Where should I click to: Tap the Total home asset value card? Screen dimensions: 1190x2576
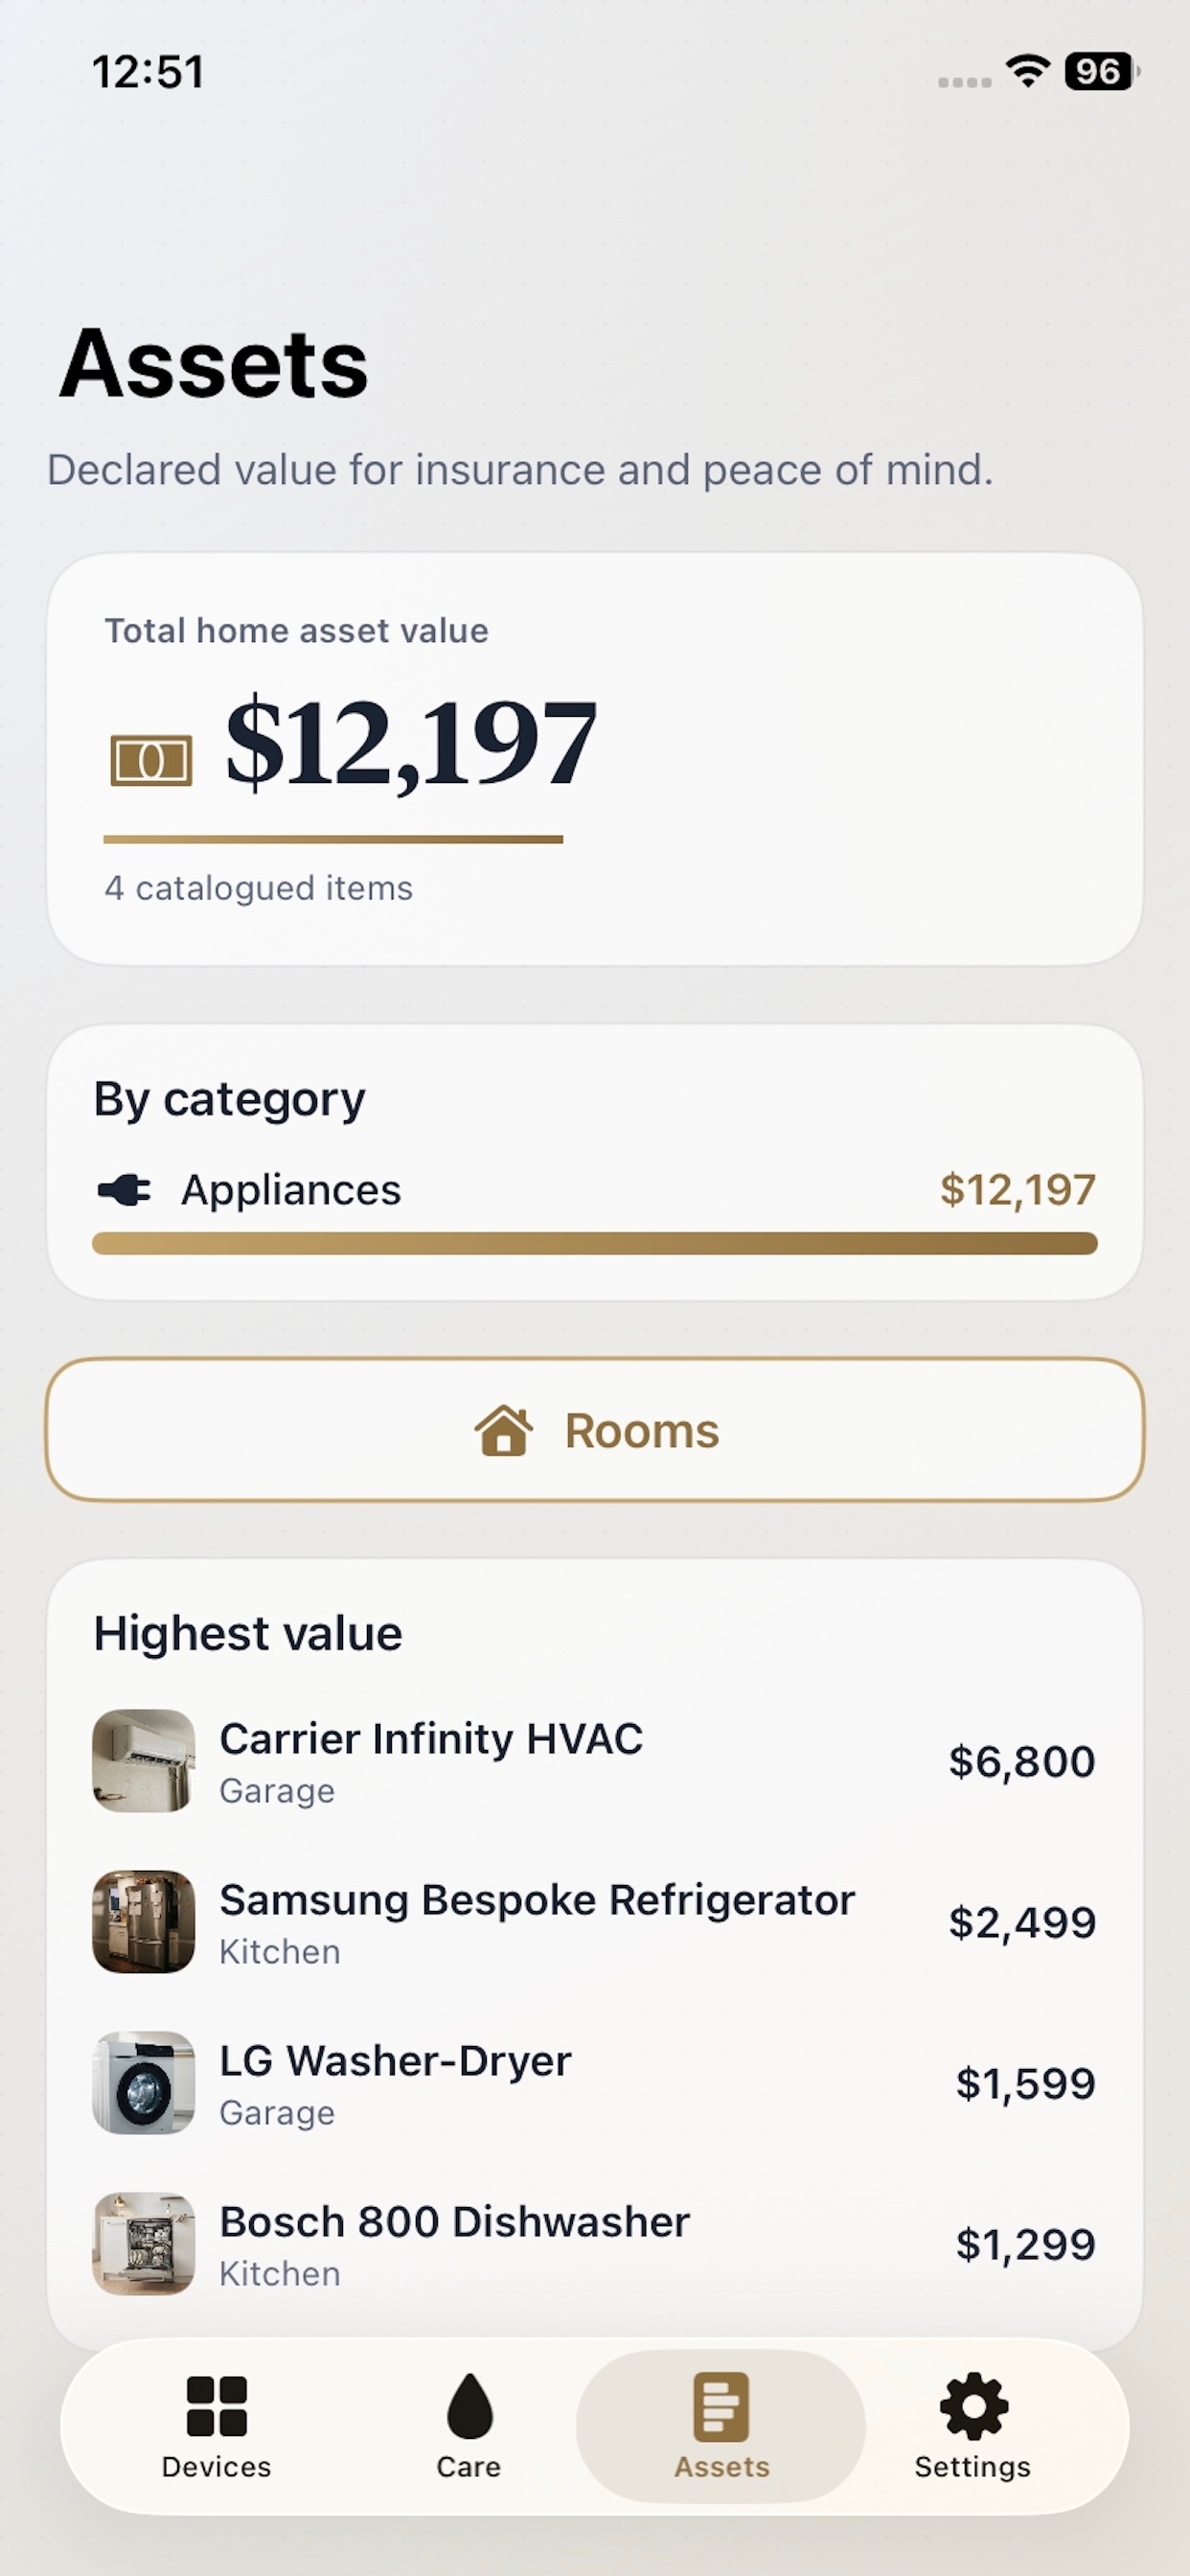click(x=595, y=759)
